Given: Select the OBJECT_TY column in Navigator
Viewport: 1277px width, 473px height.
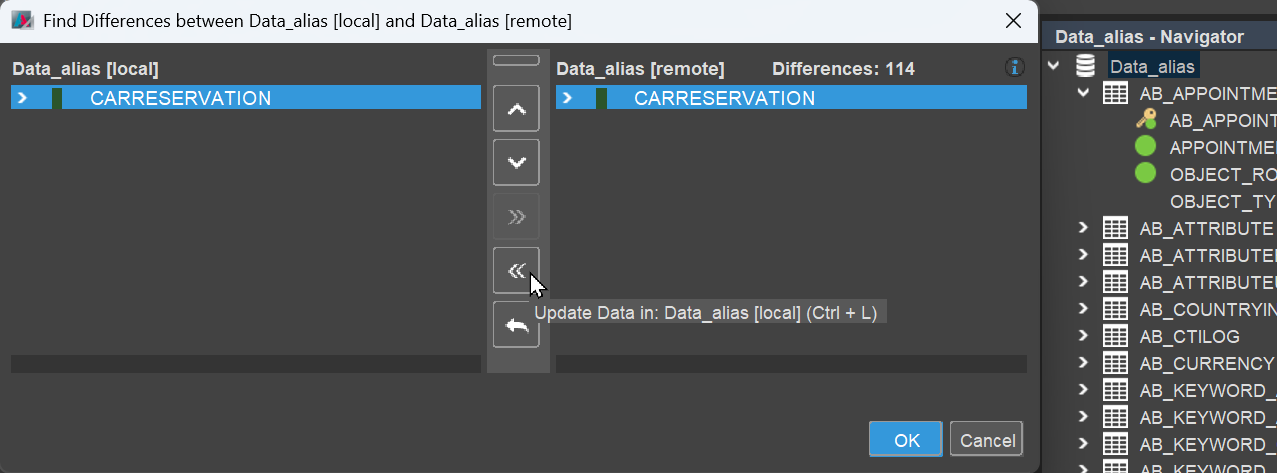Looking at the screenshot, I should 1223,201.
